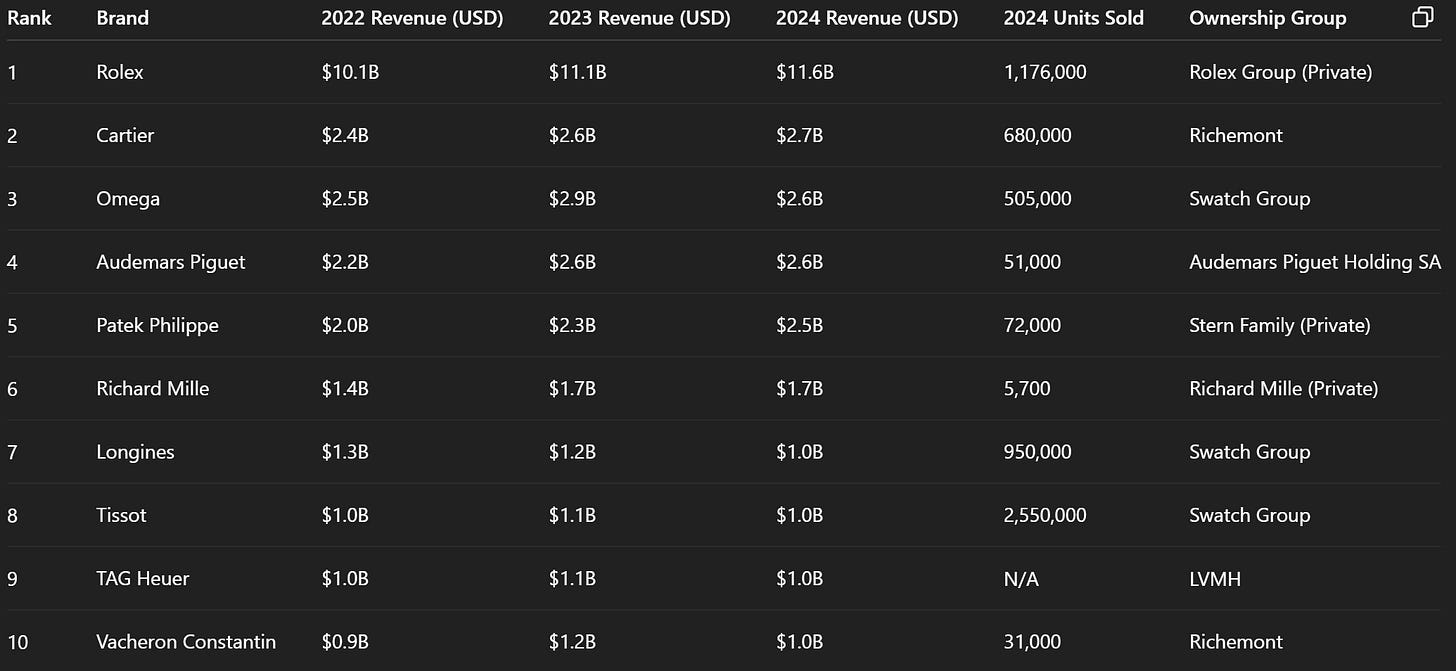Image resolution: width=1456 pixels, height=671 pixels.
Task: Click Swatch Group in the Longines row
Action: 1250,452
